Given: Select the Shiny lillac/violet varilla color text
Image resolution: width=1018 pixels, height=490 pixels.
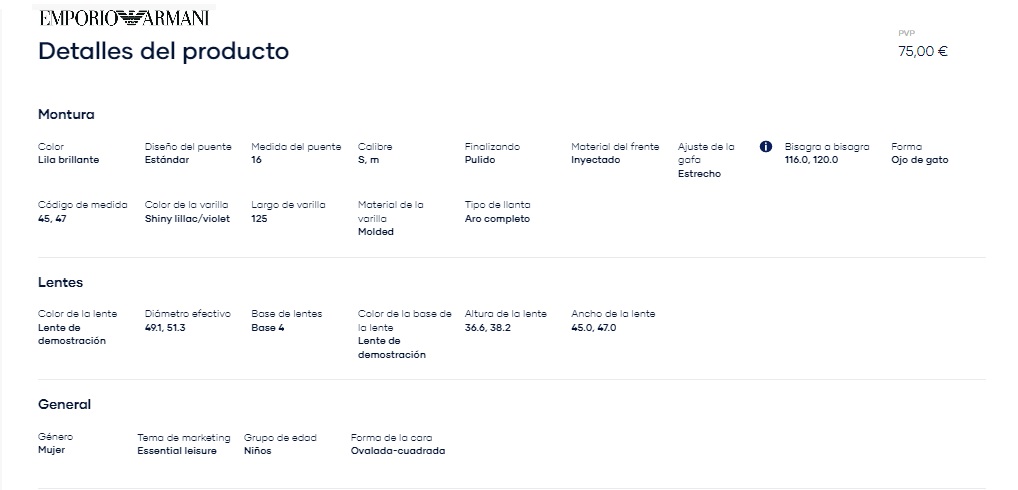Looking at the screenshot, I should tap(187, 219).
